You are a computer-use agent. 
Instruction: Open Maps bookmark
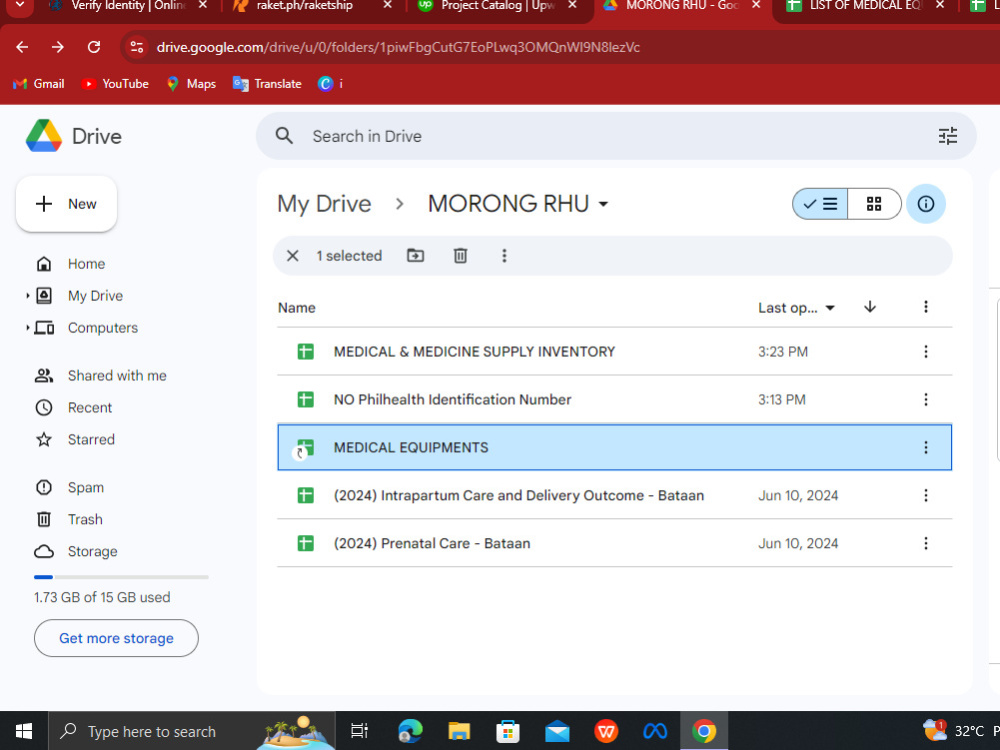[191, 84]
